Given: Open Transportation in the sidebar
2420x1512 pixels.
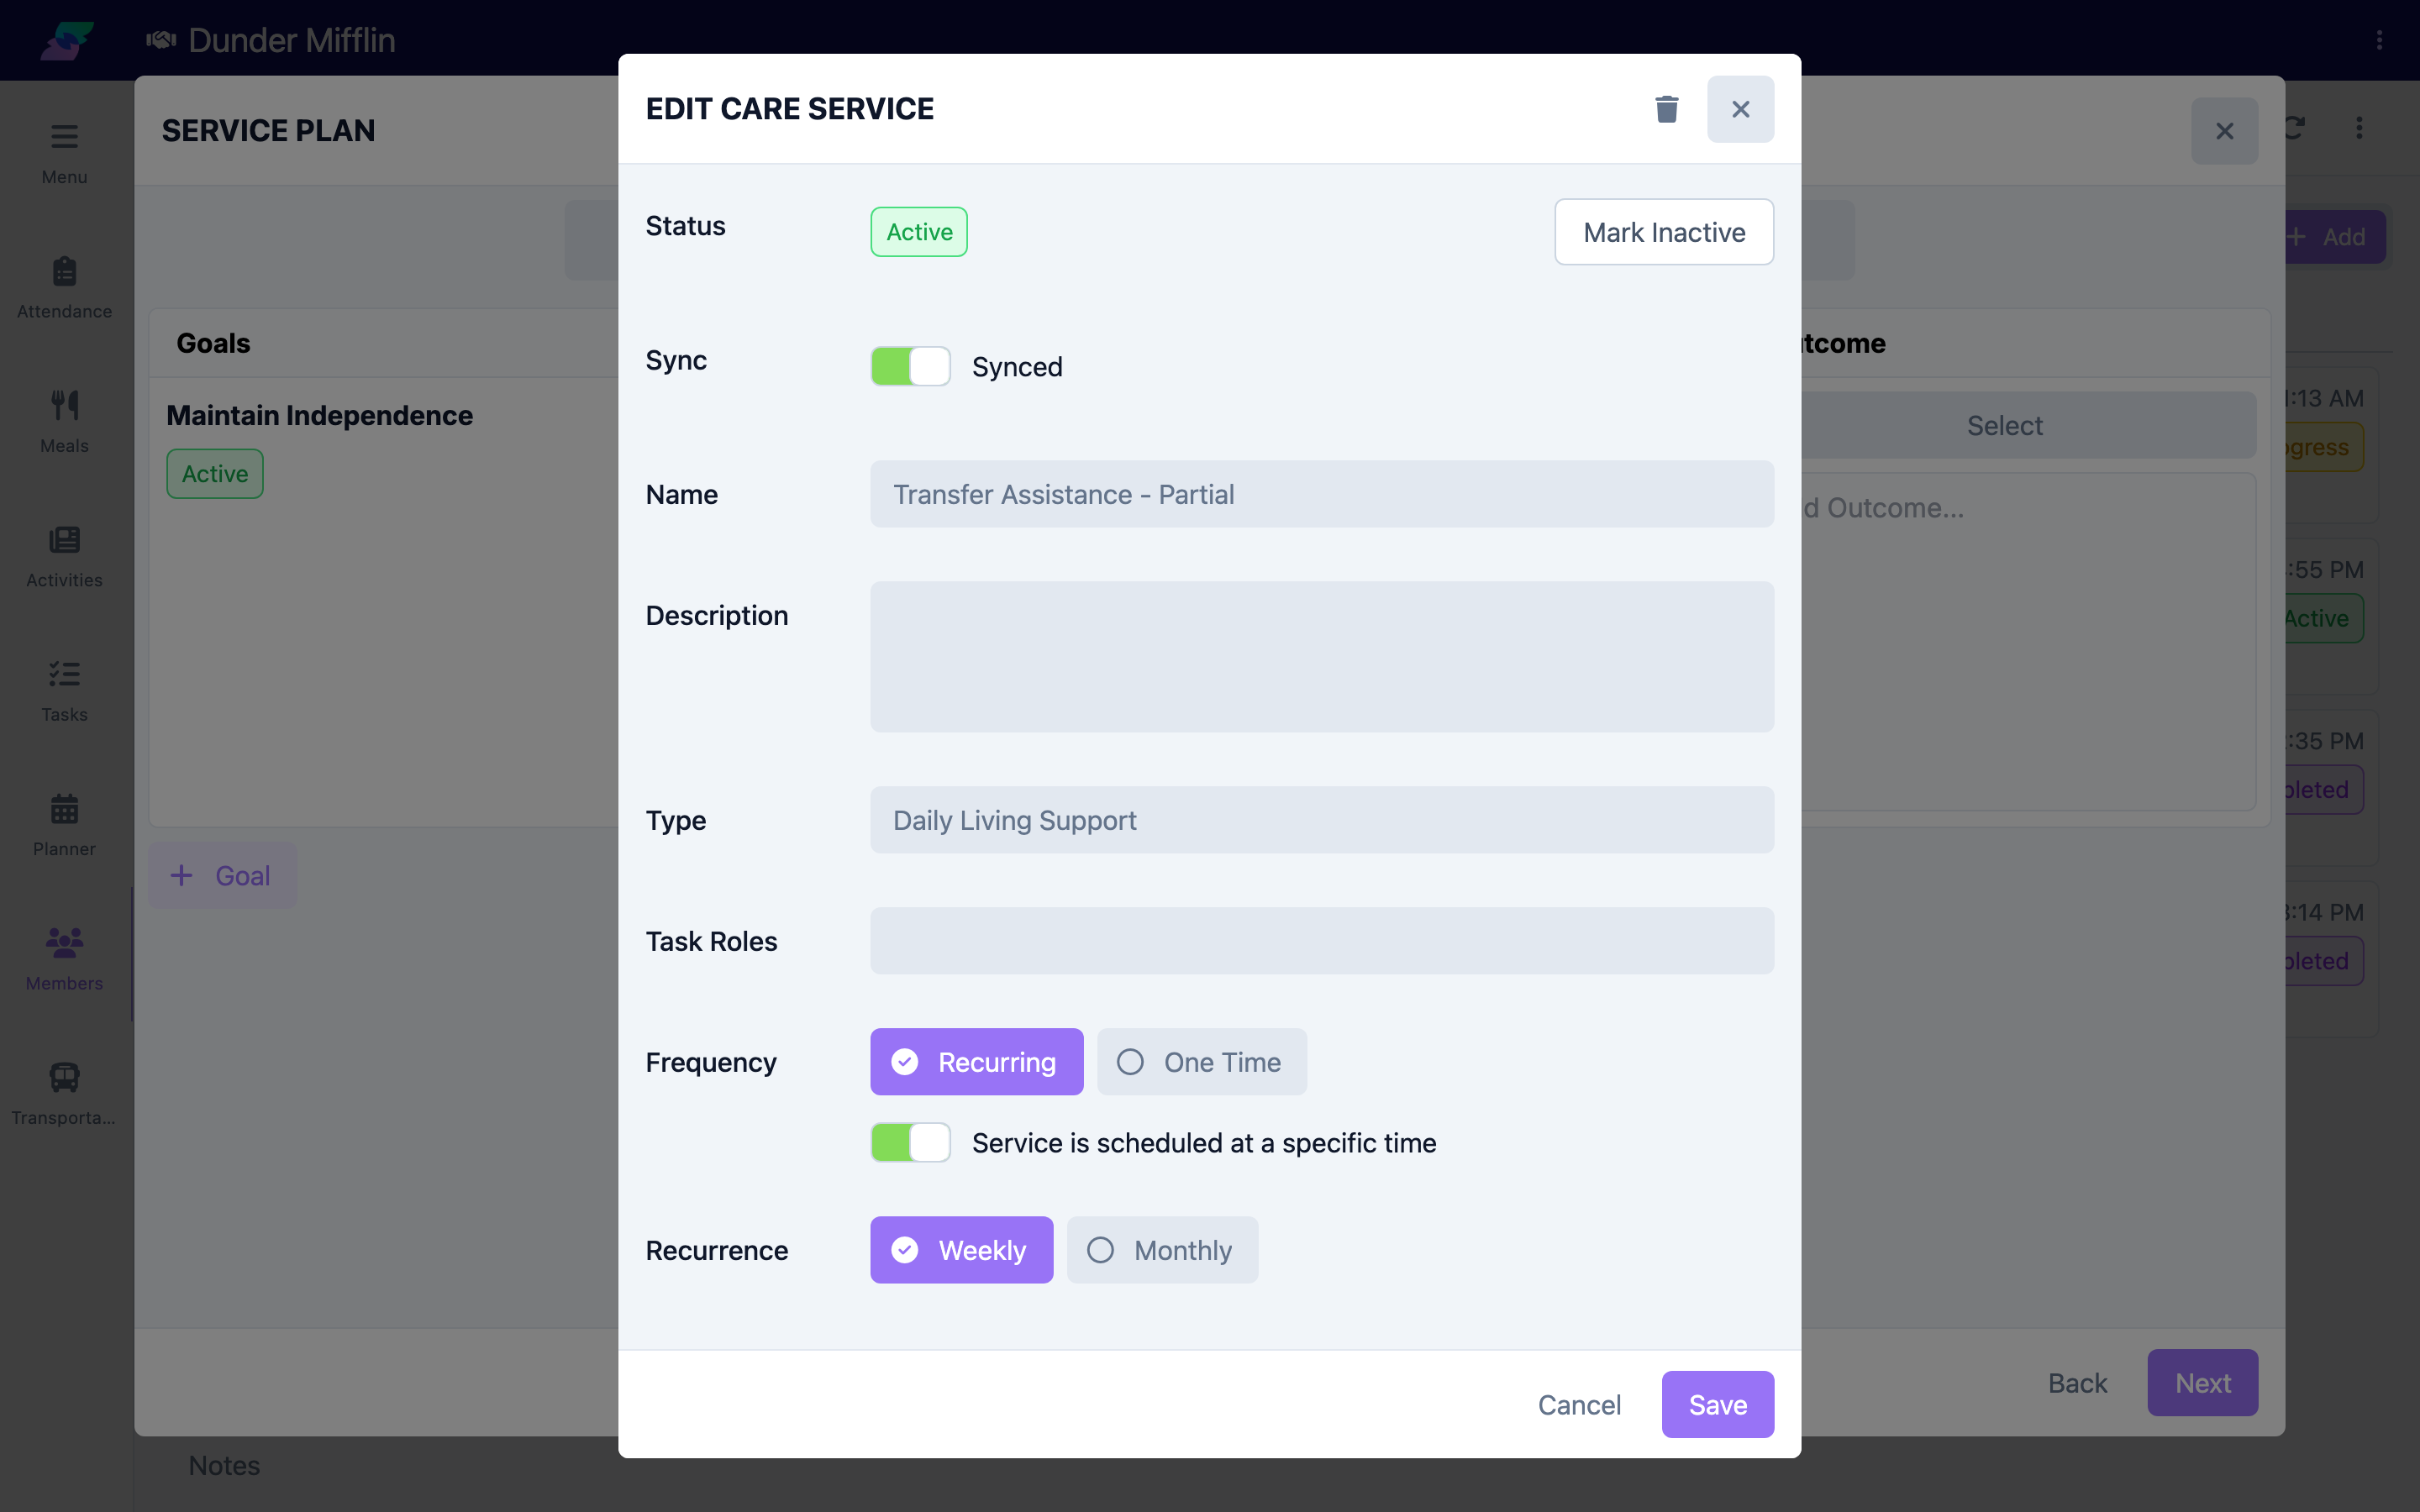Looking at the screenshot, I should pos(64,1094).
